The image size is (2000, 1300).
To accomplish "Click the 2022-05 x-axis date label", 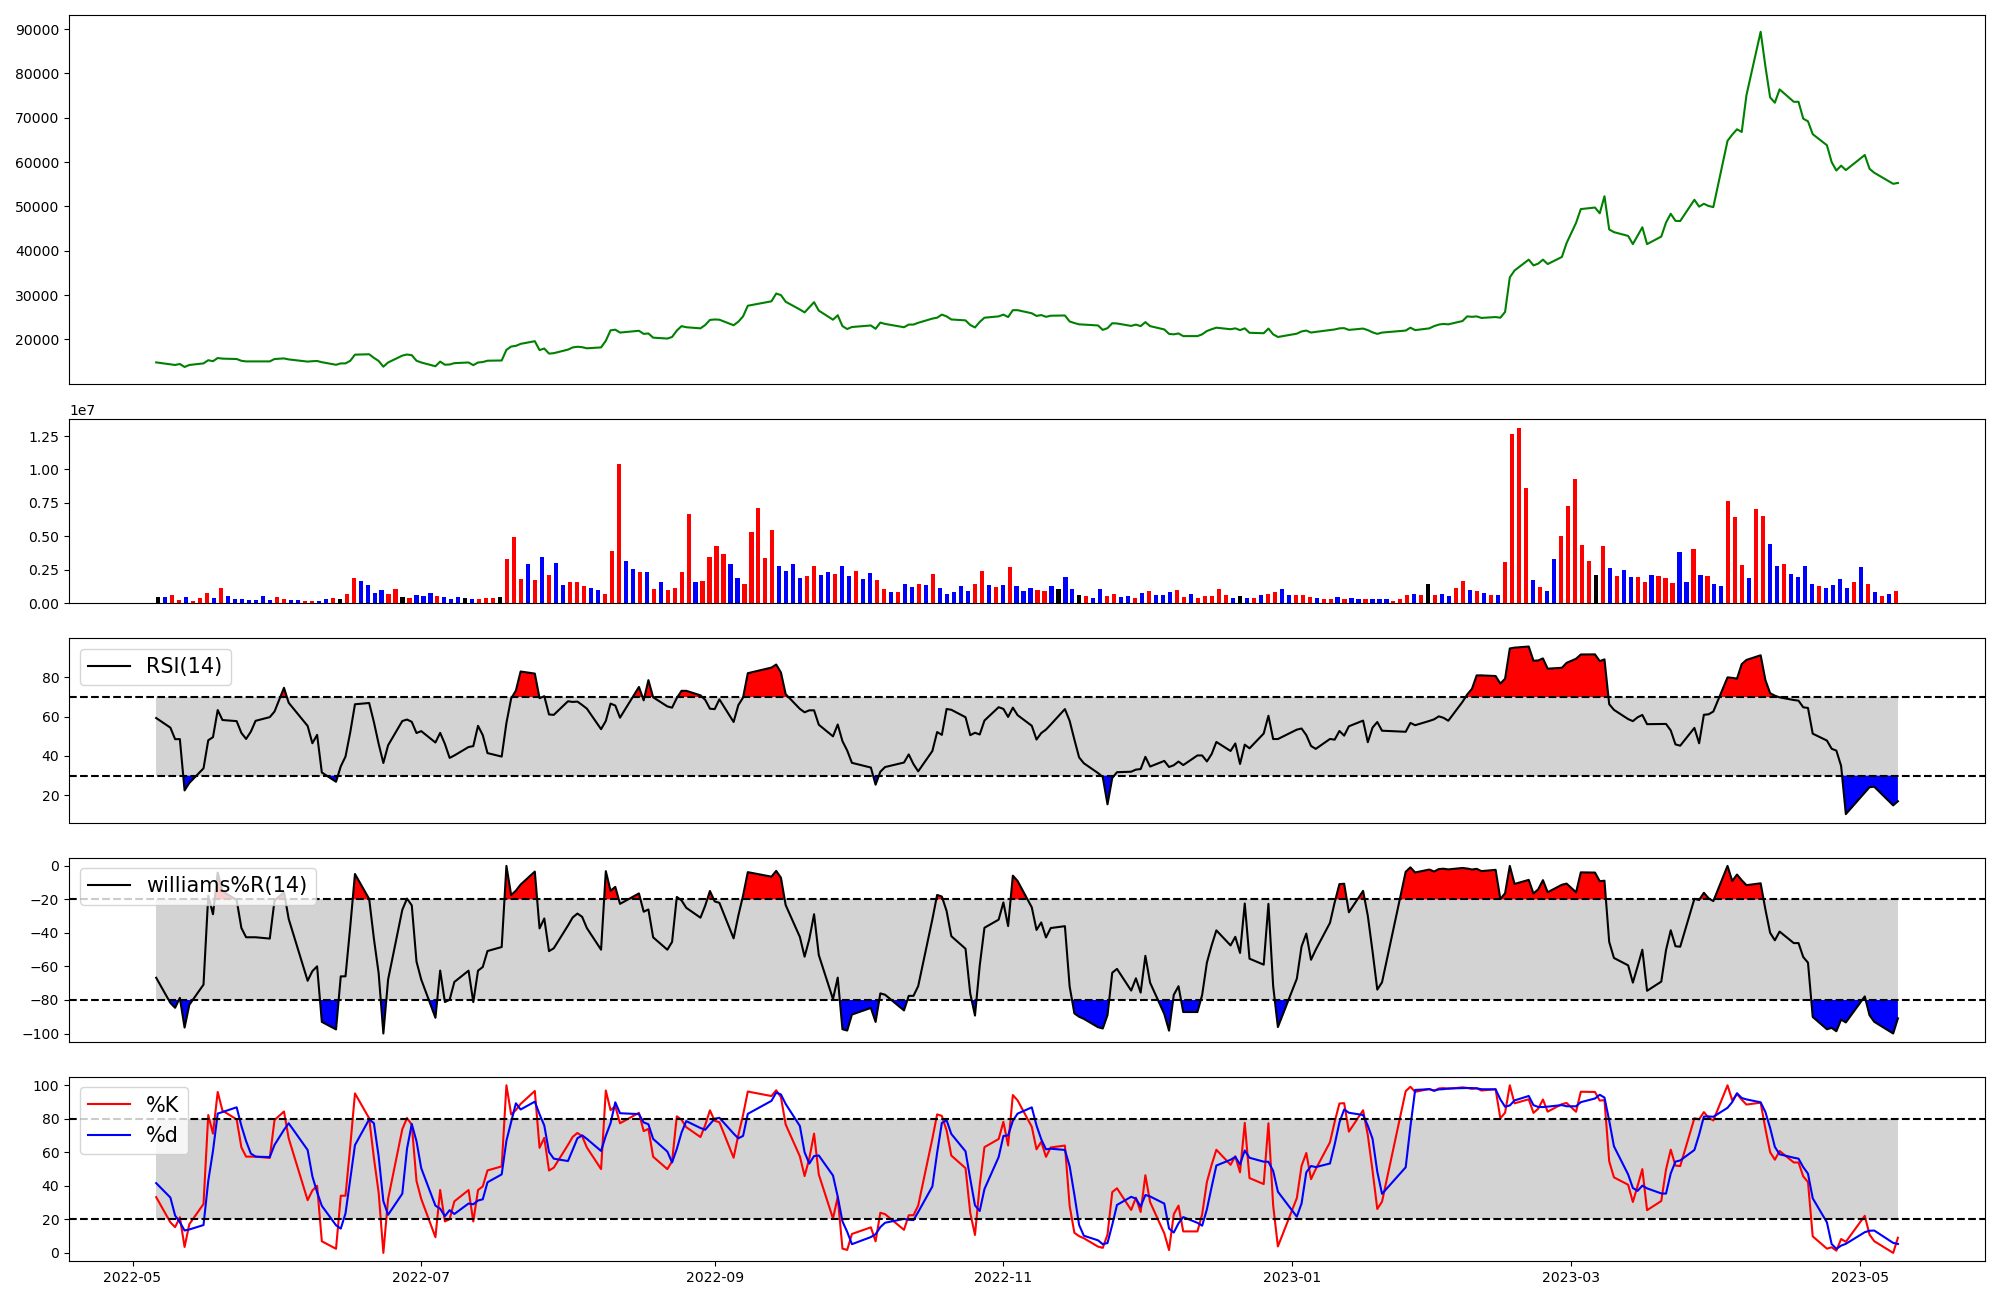I will tap(133, 1277).
